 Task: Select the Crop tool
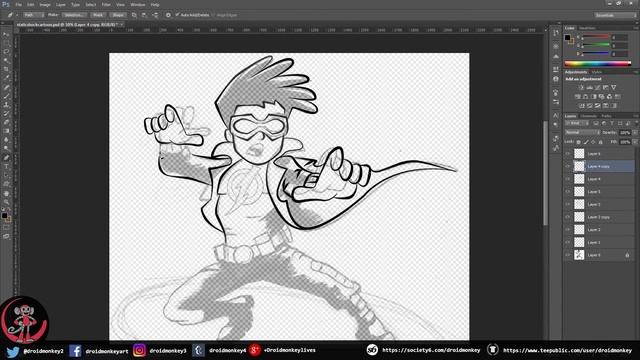pos(6,69)
